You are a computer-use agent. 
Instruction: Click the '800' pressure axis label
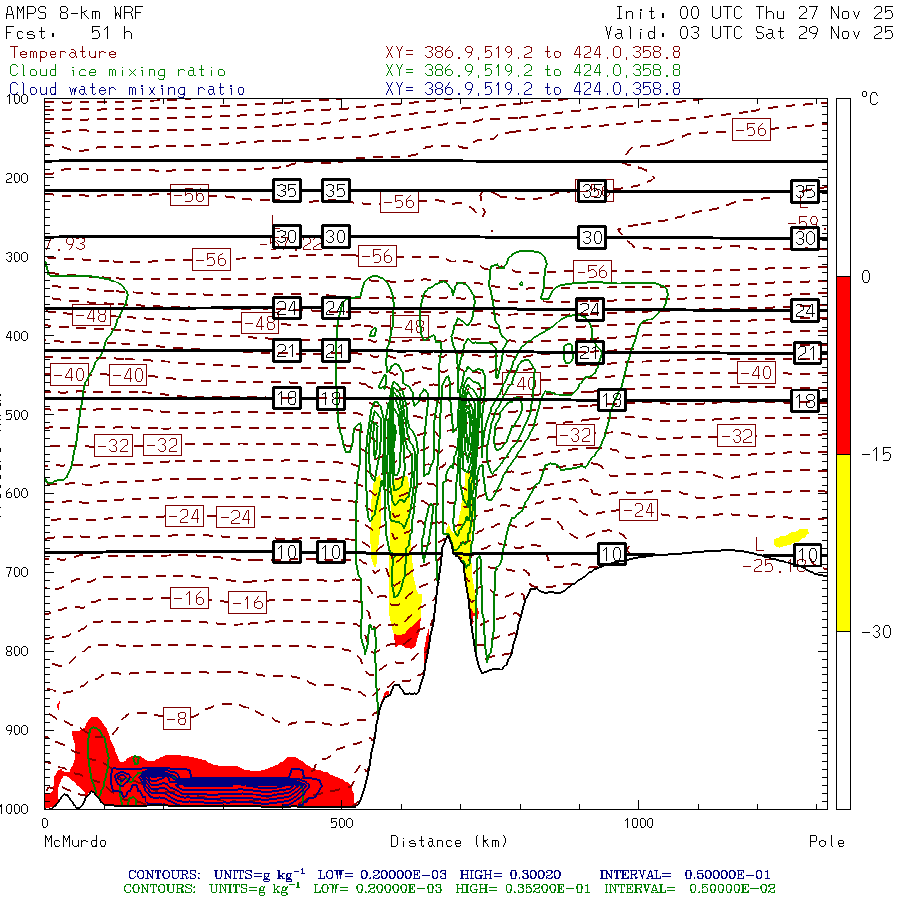pyautogui.click(x=17, y=651)
